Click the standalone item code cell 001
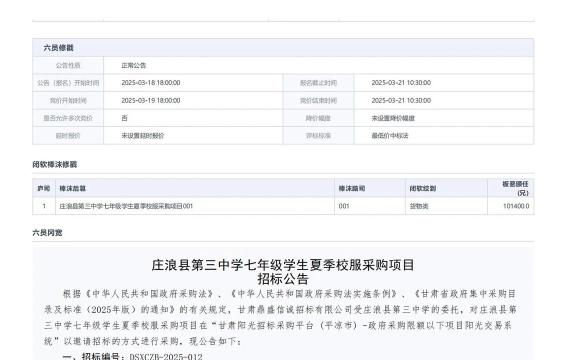 tap(344, 206)
